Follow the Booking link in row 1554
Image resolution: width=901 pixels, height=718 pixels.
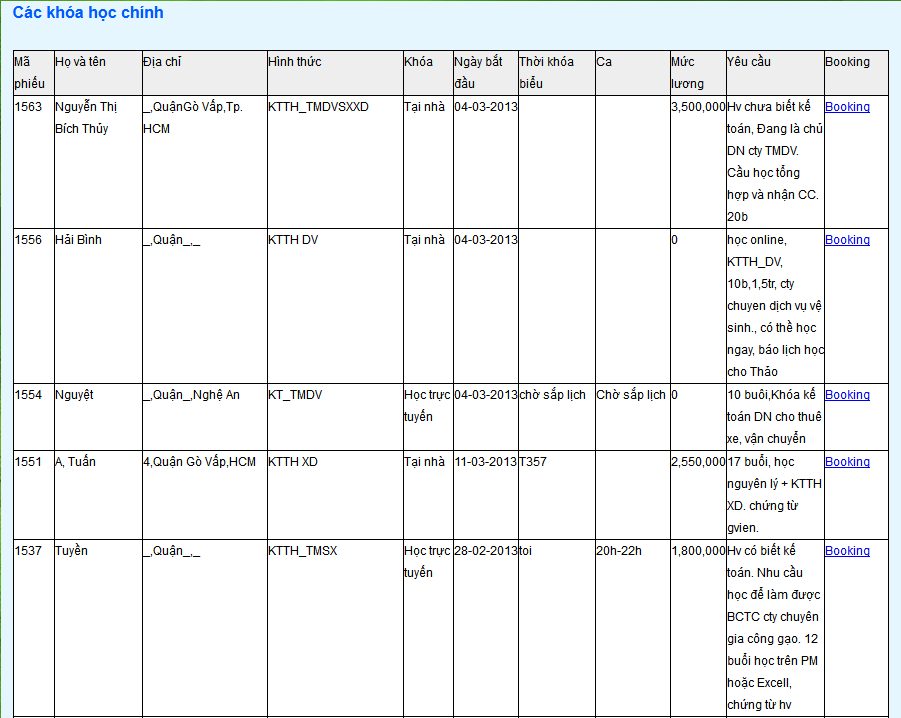click(847, 395)
